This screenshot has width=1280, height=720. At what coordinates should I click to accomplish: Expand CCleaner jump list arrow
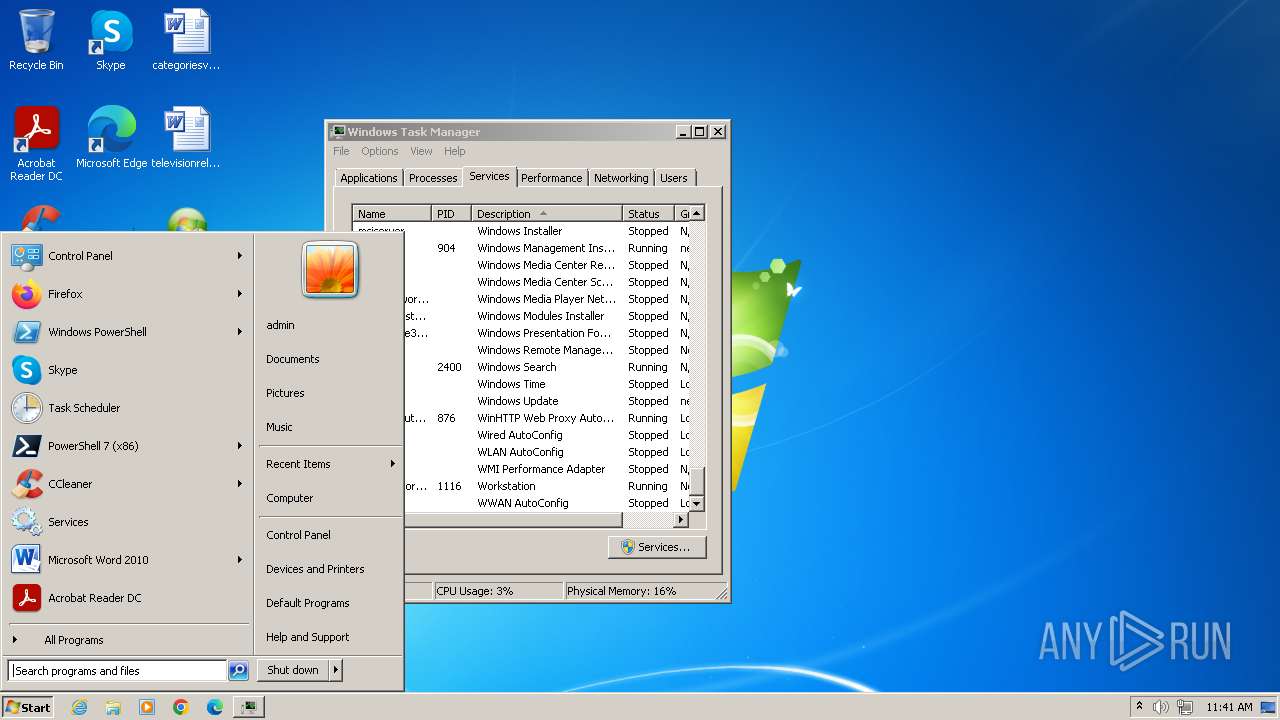[x=240, y=484]
